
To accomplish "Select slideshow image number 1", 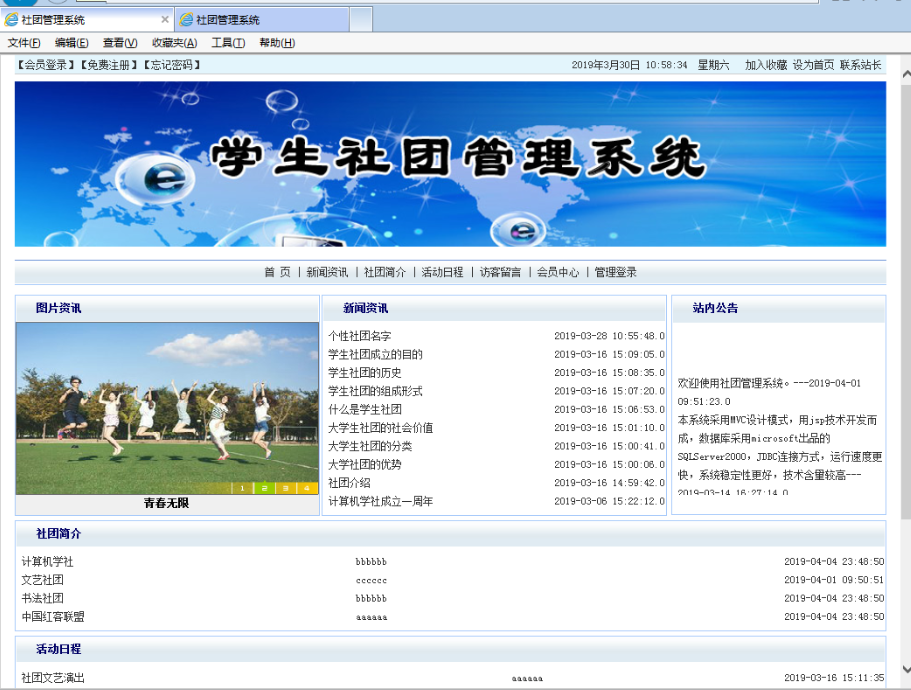I will (242, 488).
